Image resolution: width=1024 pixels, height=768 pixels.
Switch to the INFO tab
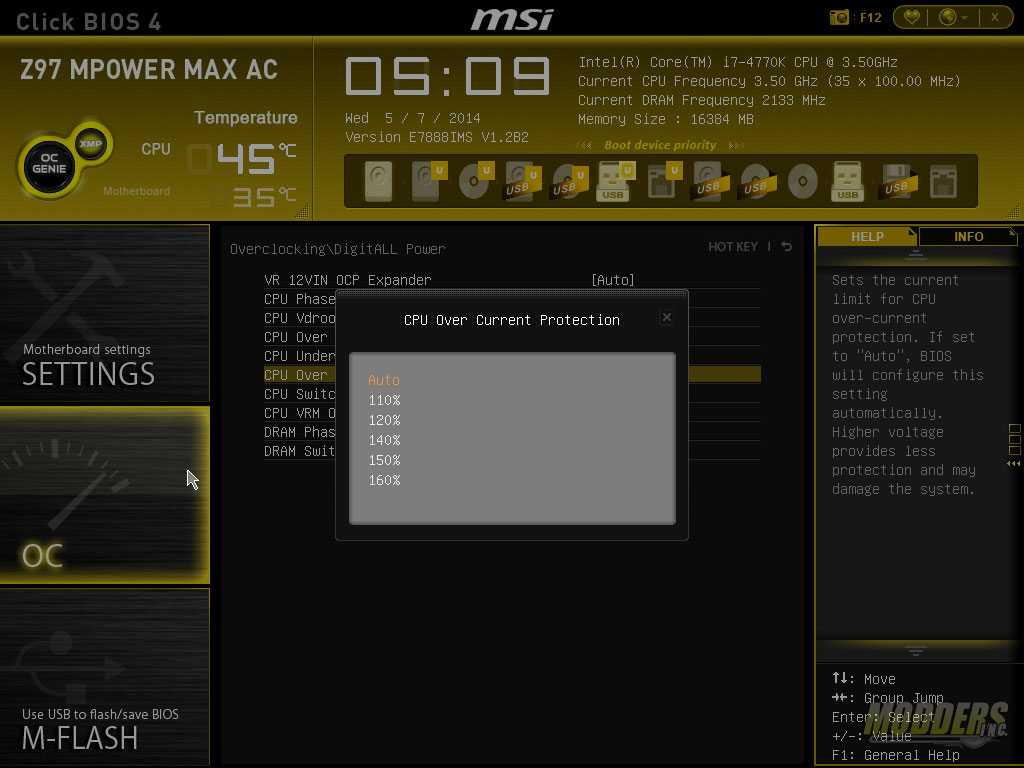[968, 237]
